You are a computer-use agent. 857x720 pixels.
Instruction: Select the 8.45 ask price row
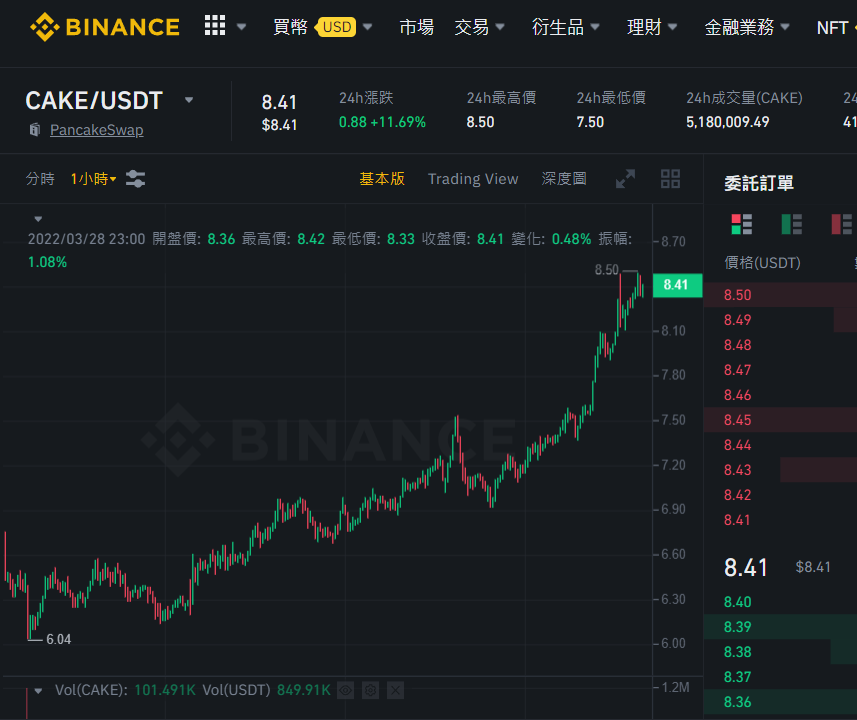coord(780,420)
